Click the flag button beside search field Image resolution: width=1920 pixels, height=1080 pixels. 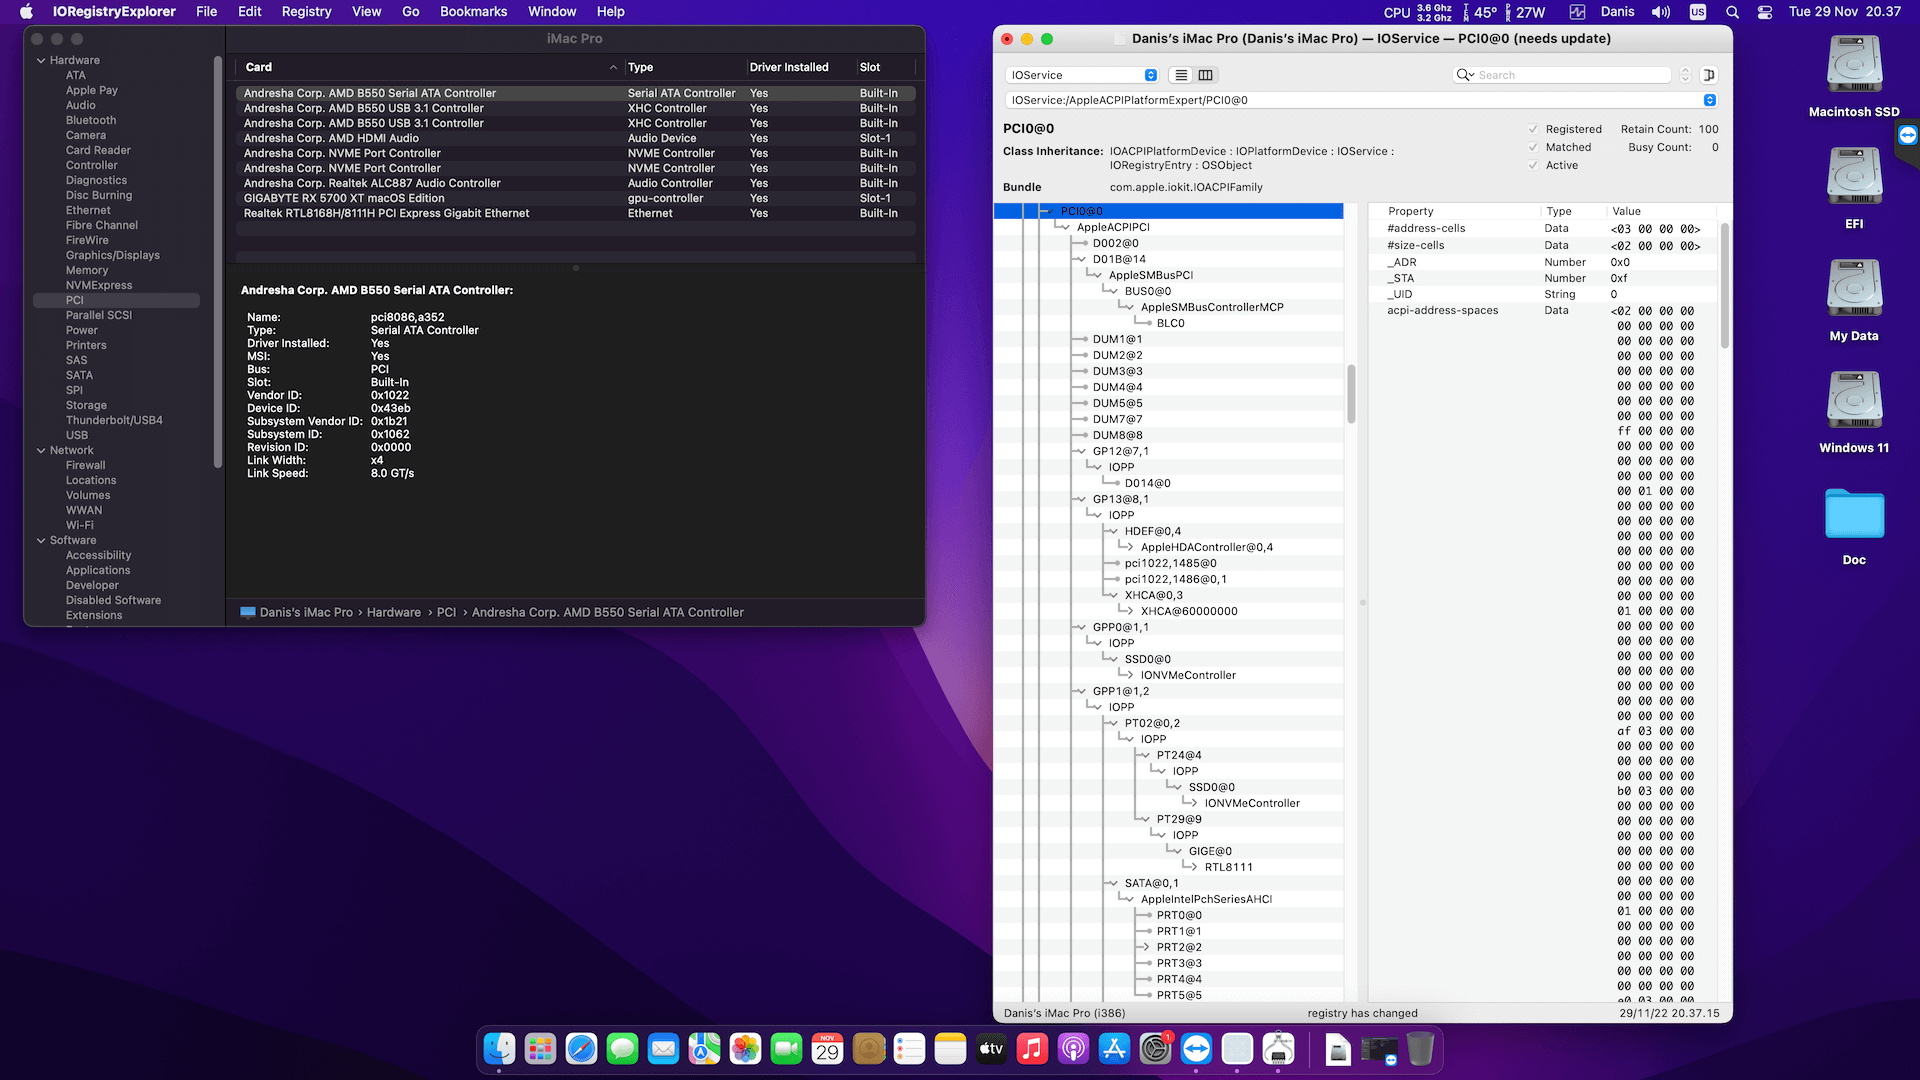click(x=1709, y=75)
